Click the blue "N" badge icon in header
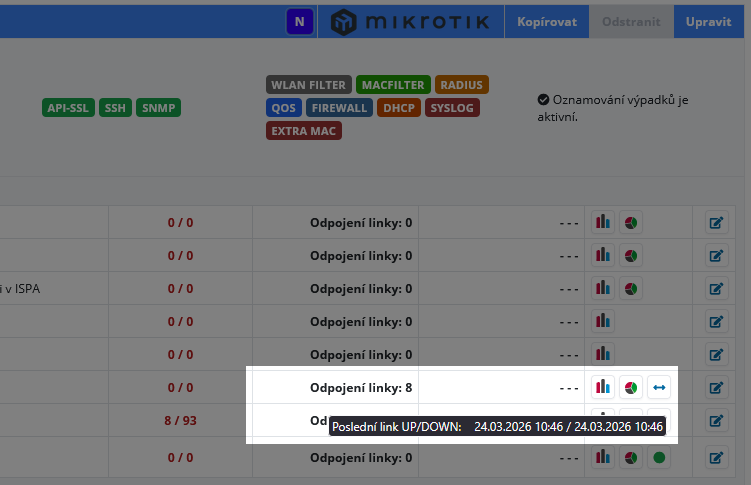The width and height of the screenshot is (751, 485). (x=299, y=21)
